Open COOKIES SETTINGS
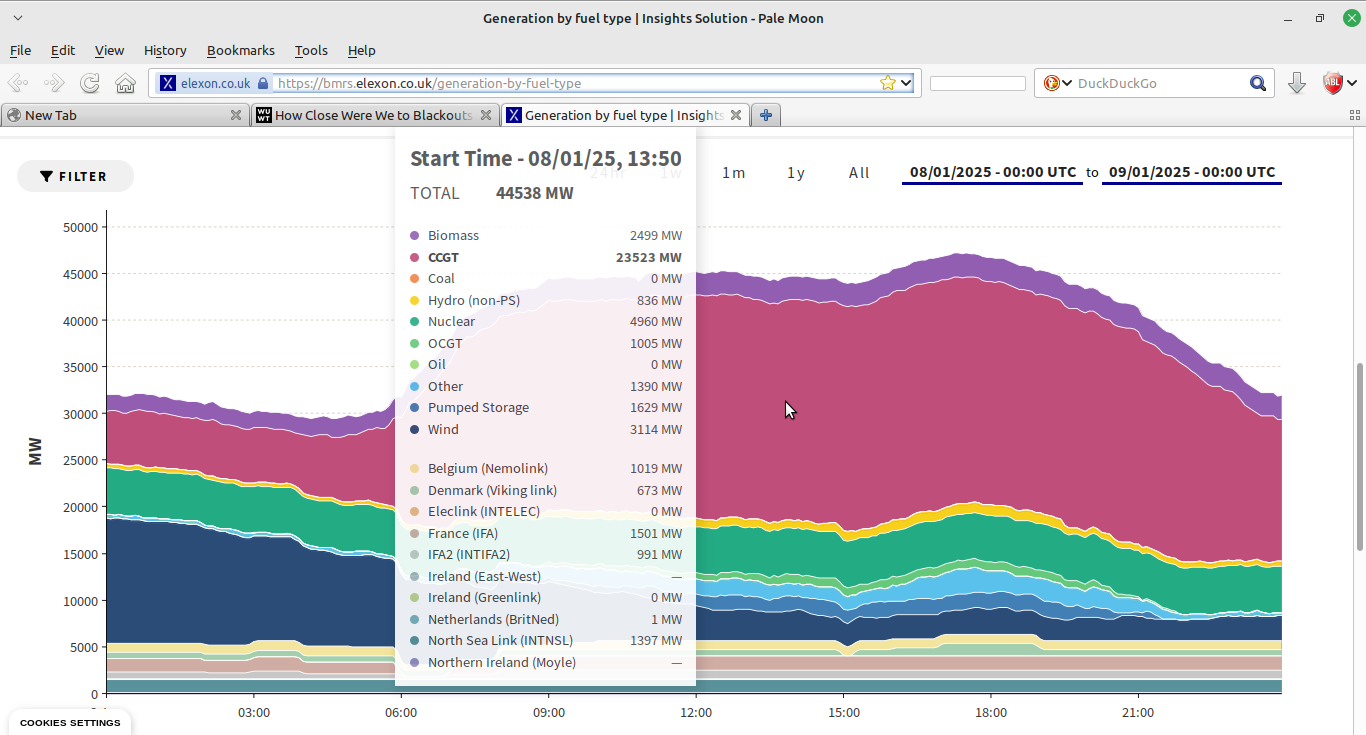This screenshot has height=735, width=1366. (70, 722)
